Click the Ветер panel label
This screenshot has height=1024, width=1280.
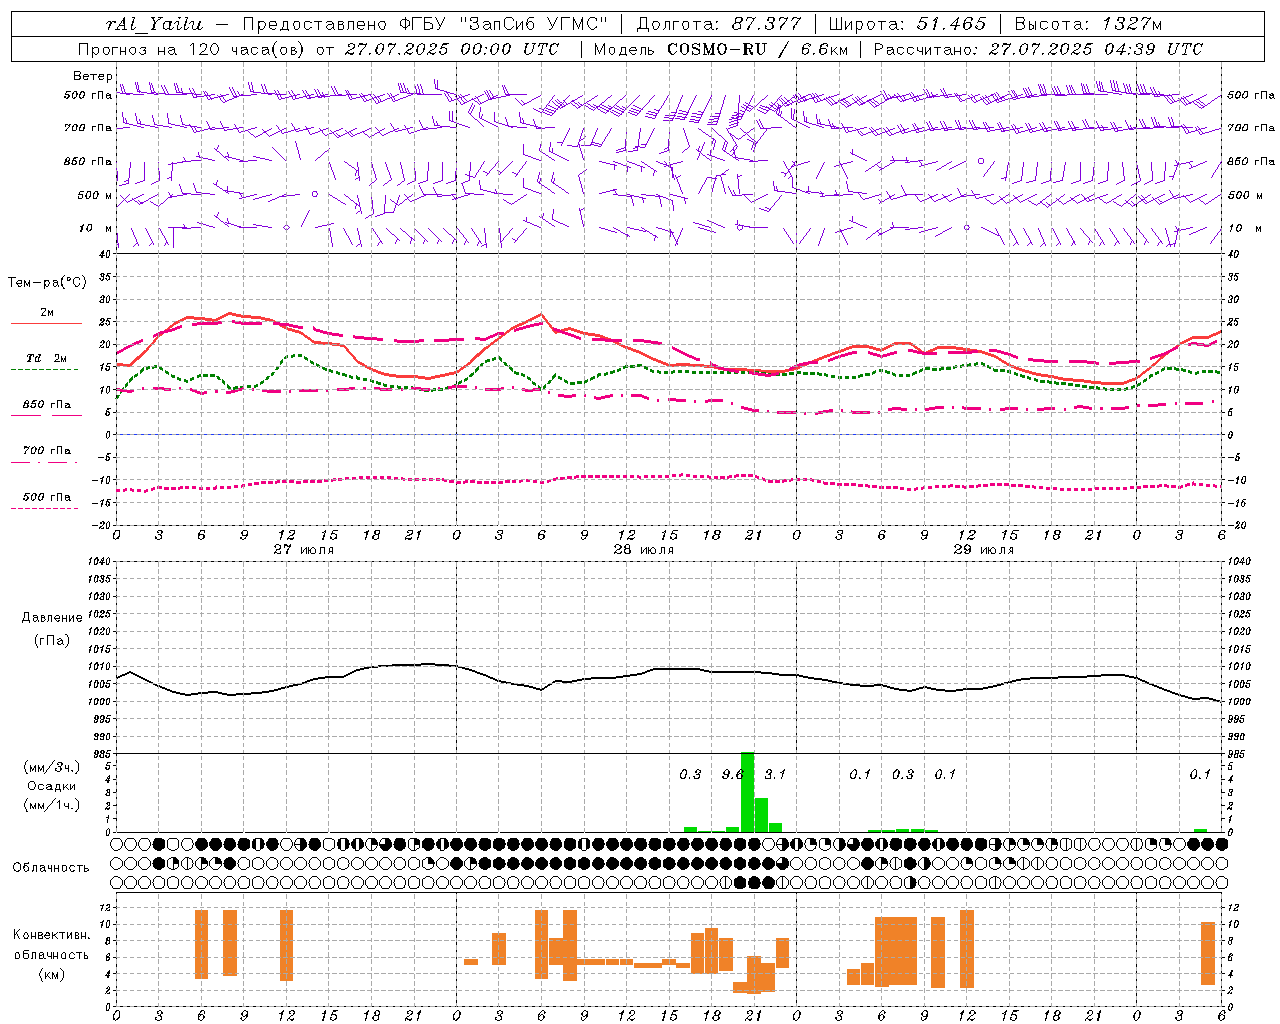[x=92, y=76]
